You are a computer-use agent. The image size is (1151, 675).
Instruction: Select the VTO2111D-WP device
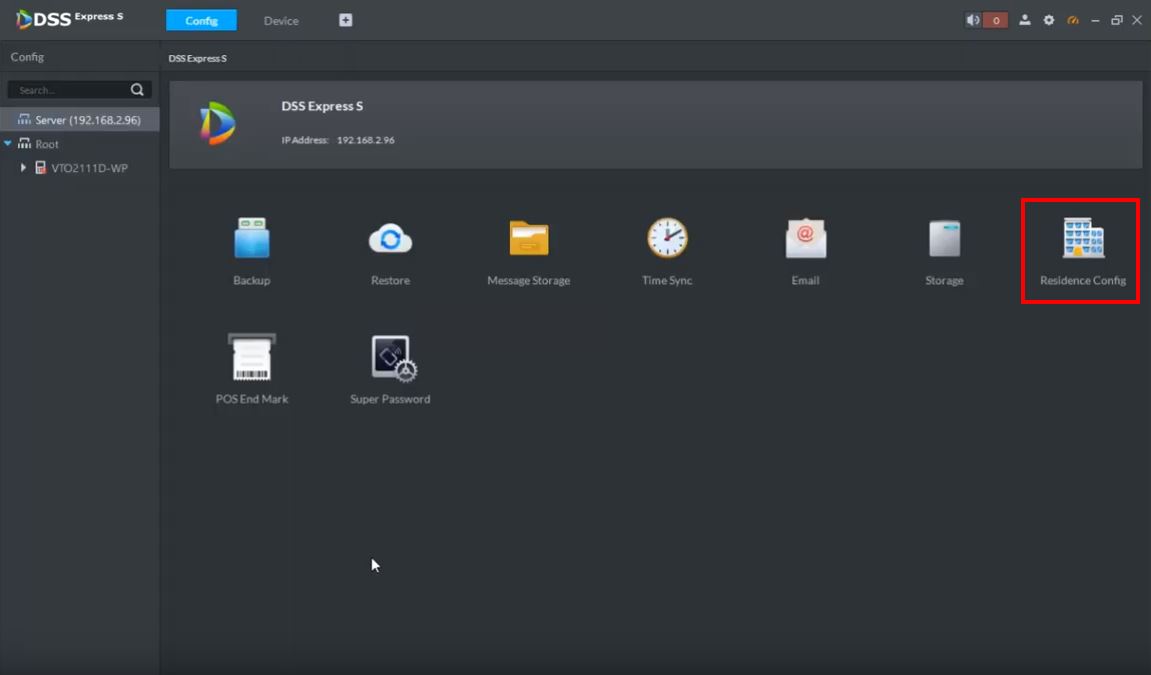click(x=89, y=168)
